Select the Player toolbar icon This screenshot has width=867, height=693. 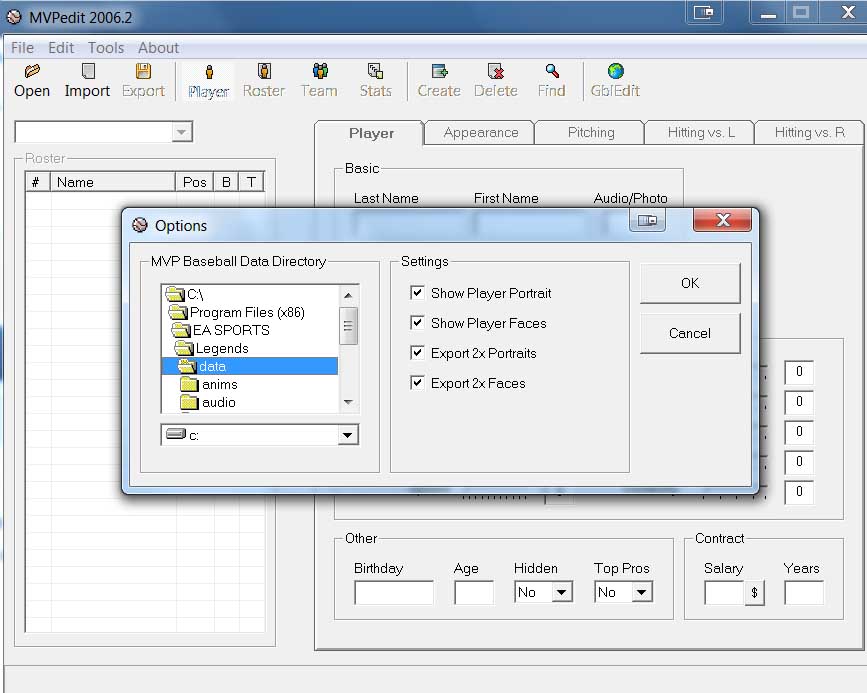208,72
